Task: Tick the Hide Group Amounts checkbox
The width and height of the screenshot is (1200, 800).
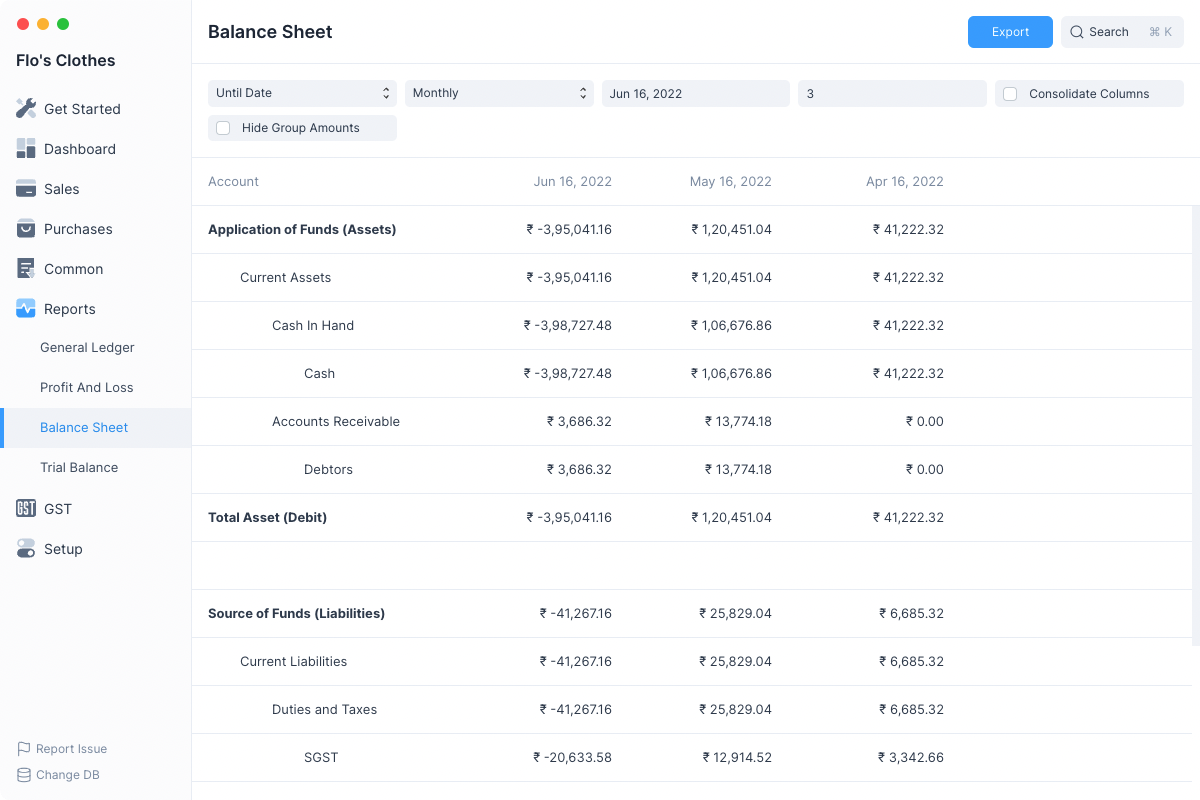Action: [223, 128]
